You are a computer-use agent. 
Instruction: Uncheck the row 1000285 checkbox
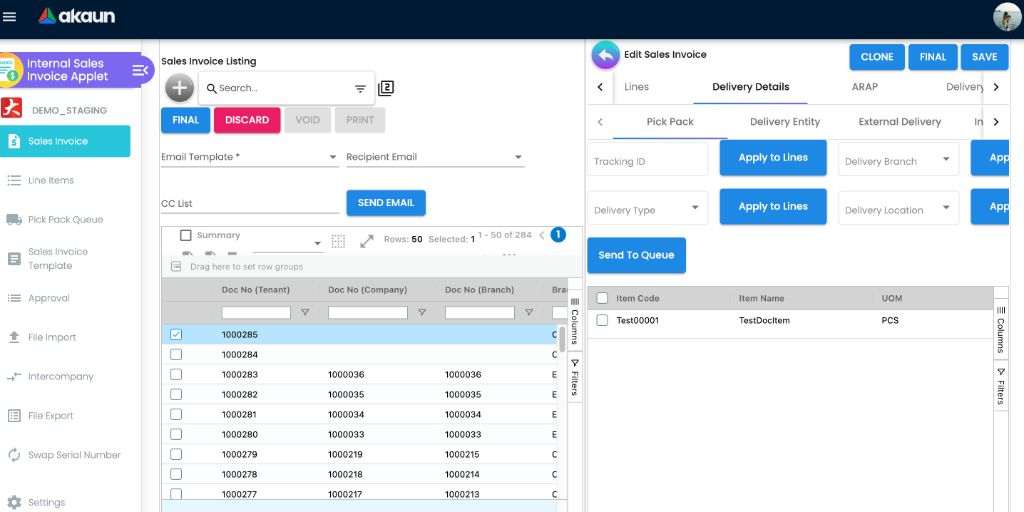176,334
